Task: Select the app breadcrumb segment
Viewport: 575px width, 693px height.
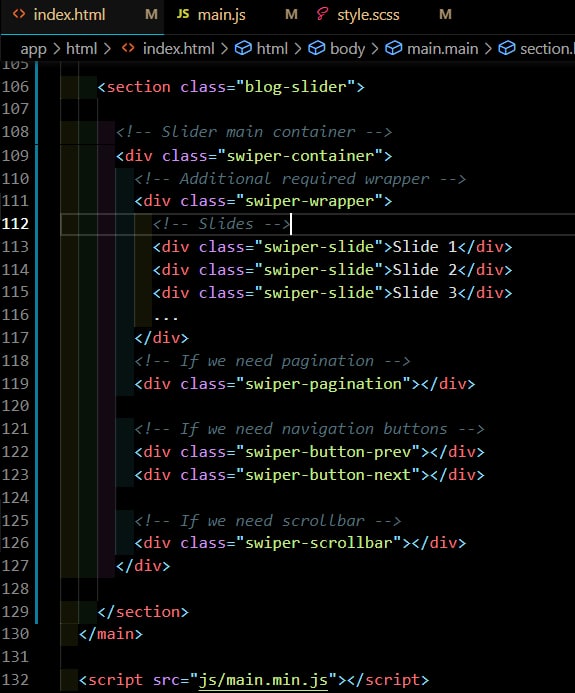Action: click(x=33, y=49)
